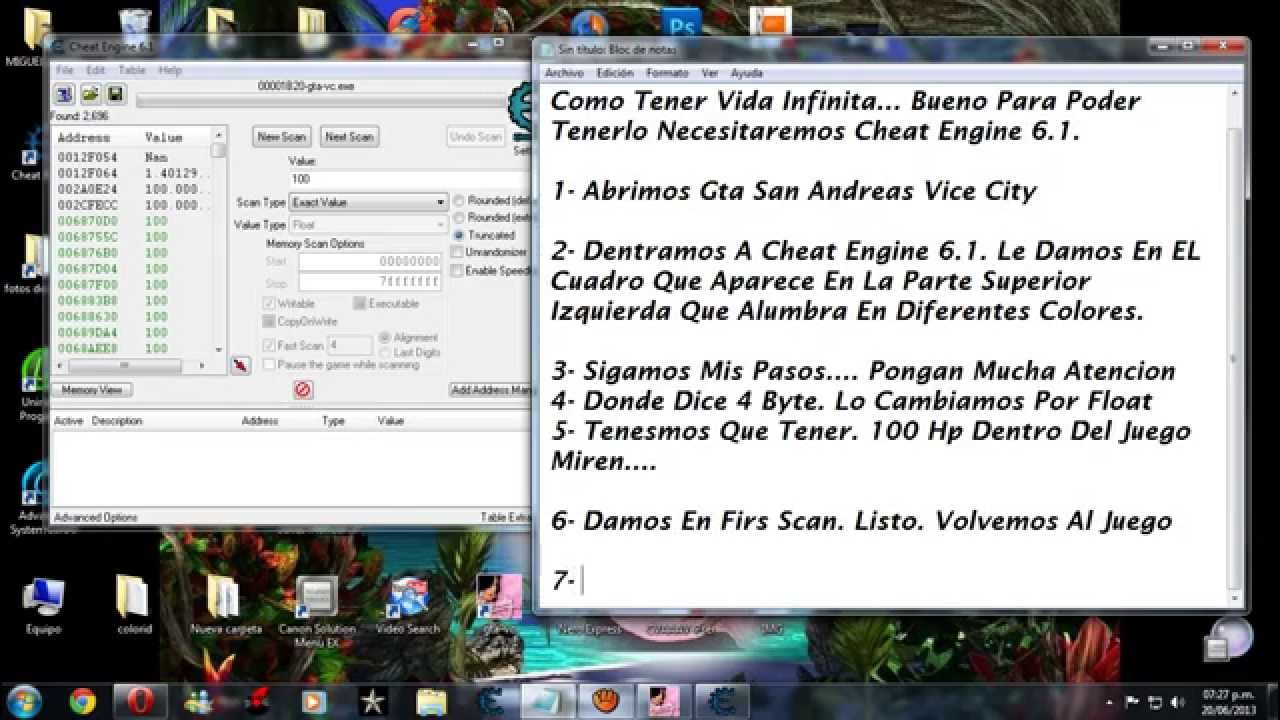Open the Edit menu in Cheat Engine
This screenshot has width=1280, height=720.
pos(95,70)
